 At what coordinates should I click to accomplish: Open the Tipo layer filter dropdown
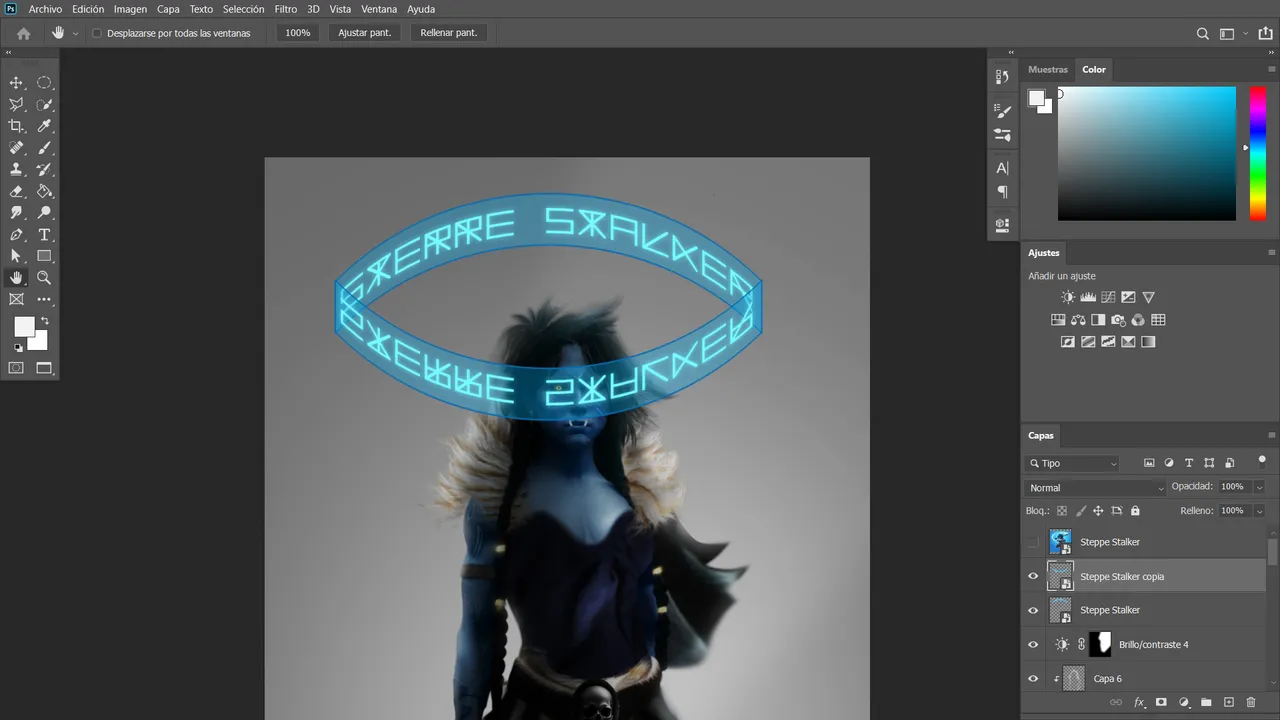point(1072,463)
